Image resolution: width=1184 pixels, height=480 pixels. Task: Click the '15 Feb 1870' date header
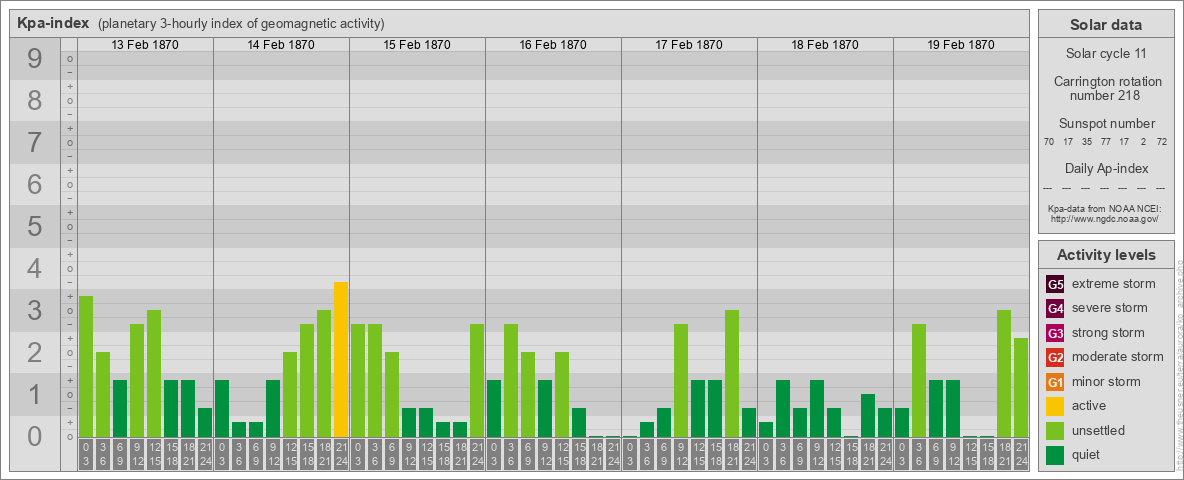[417, 45]
